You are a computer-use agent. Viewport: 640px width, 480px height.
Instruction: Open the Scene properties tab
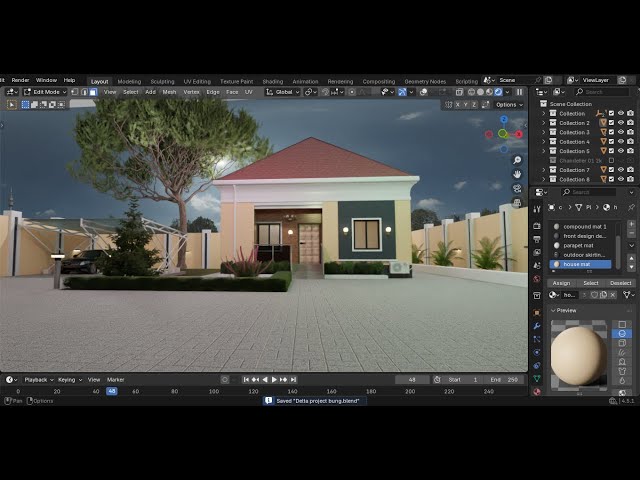tap(537, 266)
